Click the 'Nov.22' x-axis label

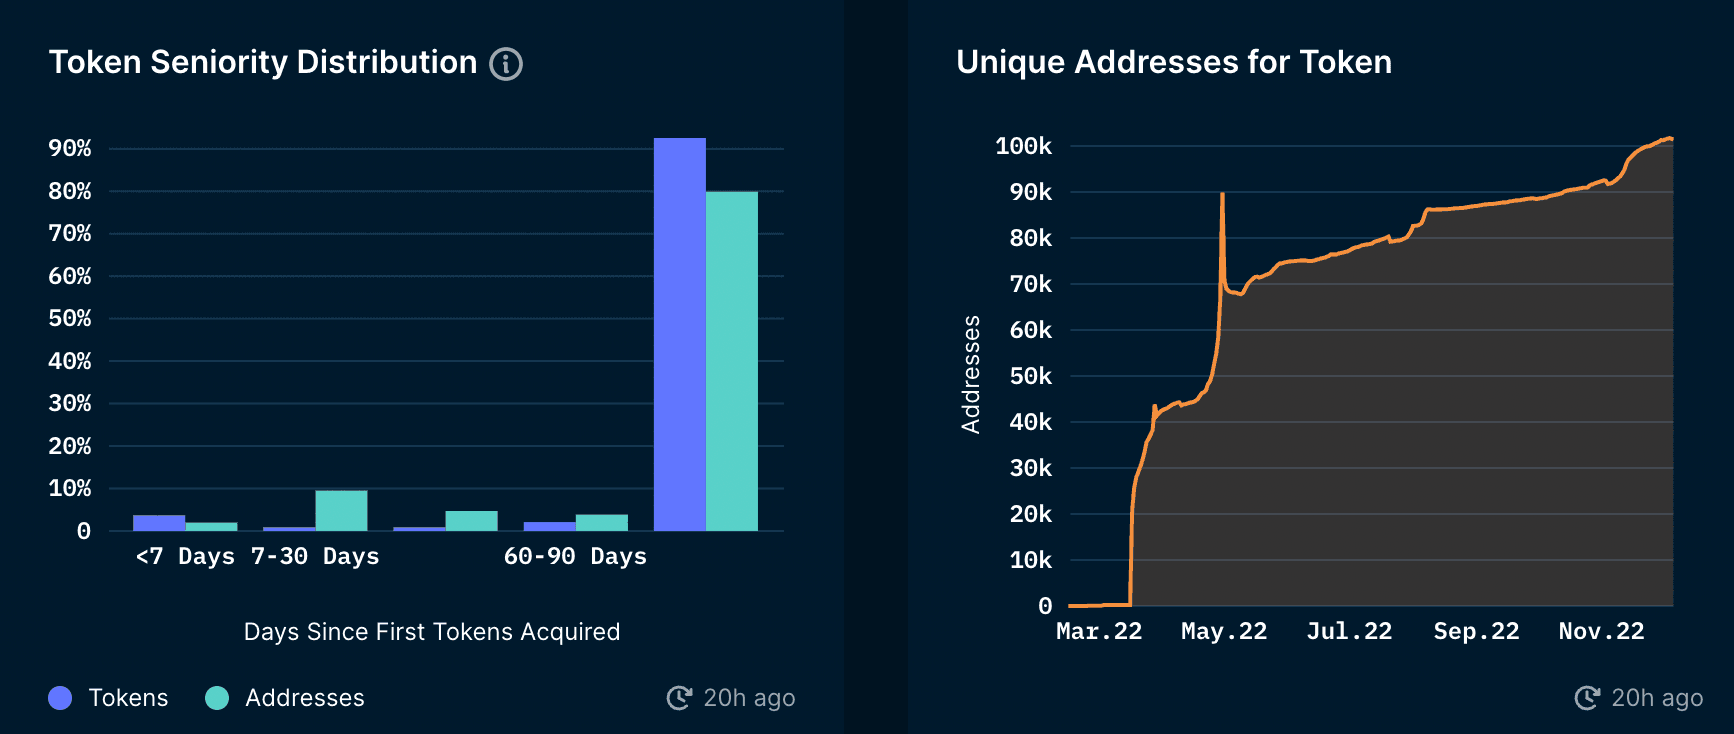(1601, 631)
